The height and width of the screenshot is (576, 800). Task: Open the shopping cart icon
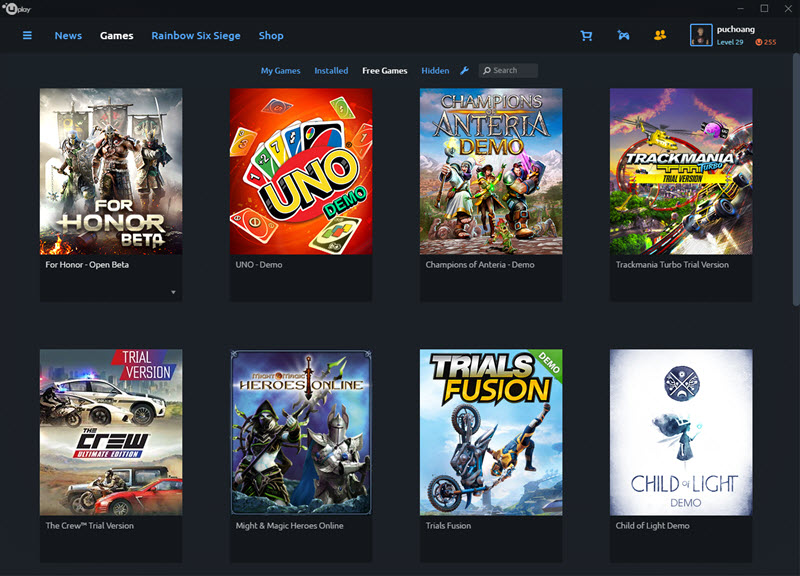pyautogui.click(x=586, y=35)
